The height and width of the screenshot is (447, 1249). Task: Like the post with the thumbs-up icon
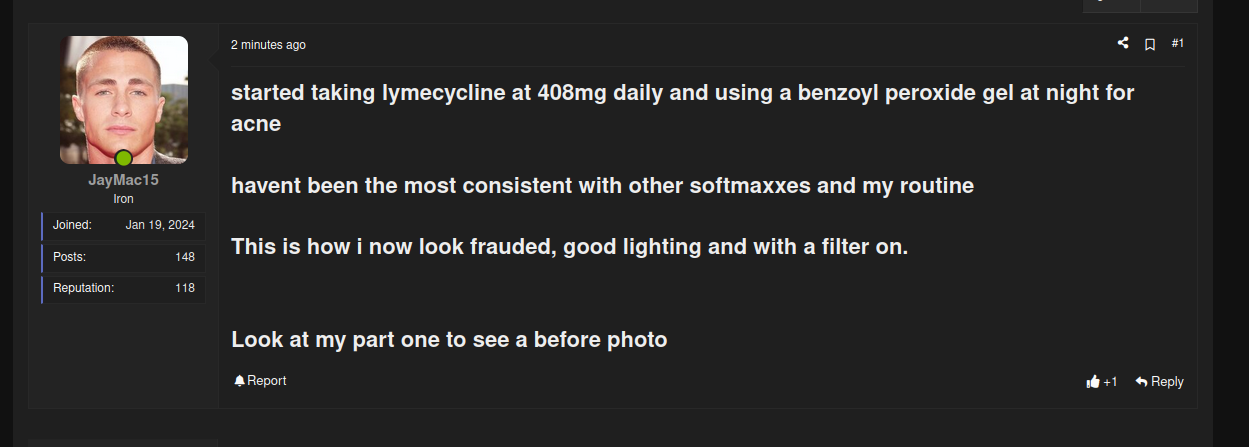coord(1093,382)
